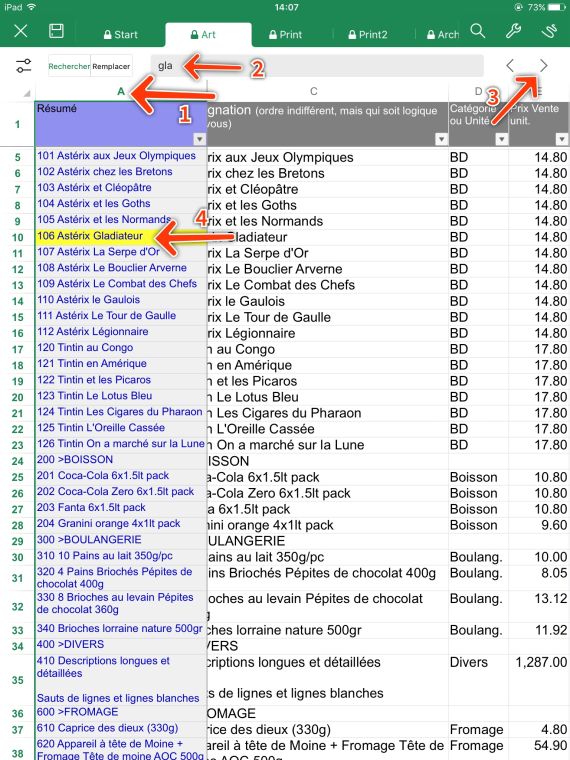Select the Résumé header cell
This screenshot has width=570, height=760.
[x=121, y=124]
